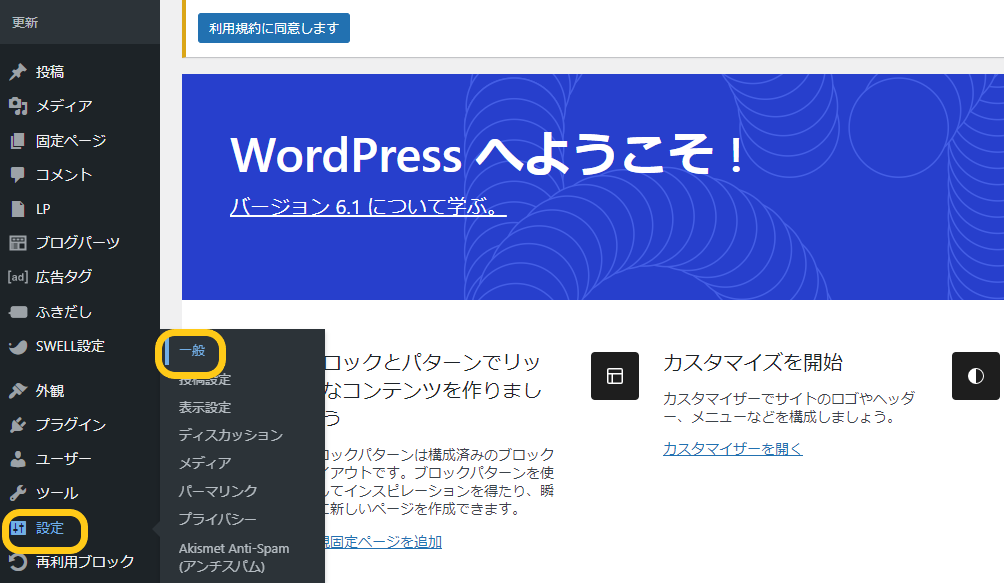
Task: Click the SWELL logo icon in sidebar
Action: (x=18, y=346)
